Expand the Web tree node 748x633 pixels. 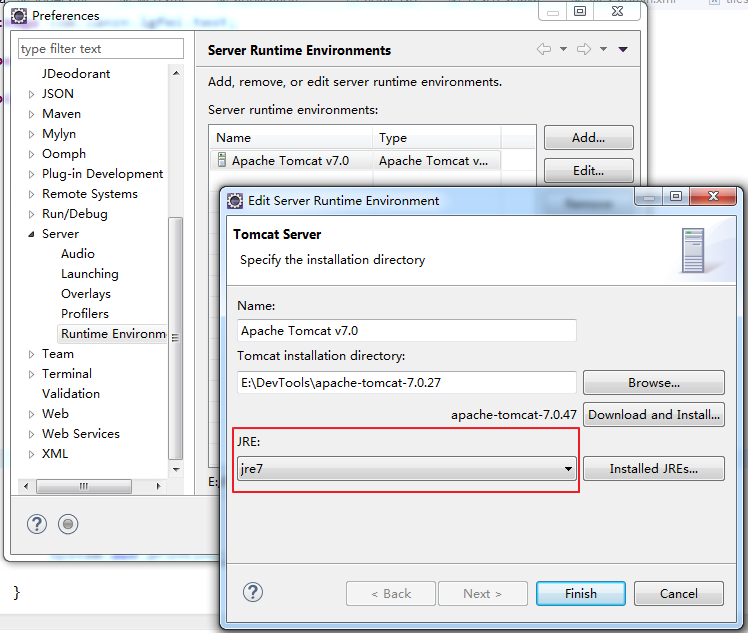(31, 415)
